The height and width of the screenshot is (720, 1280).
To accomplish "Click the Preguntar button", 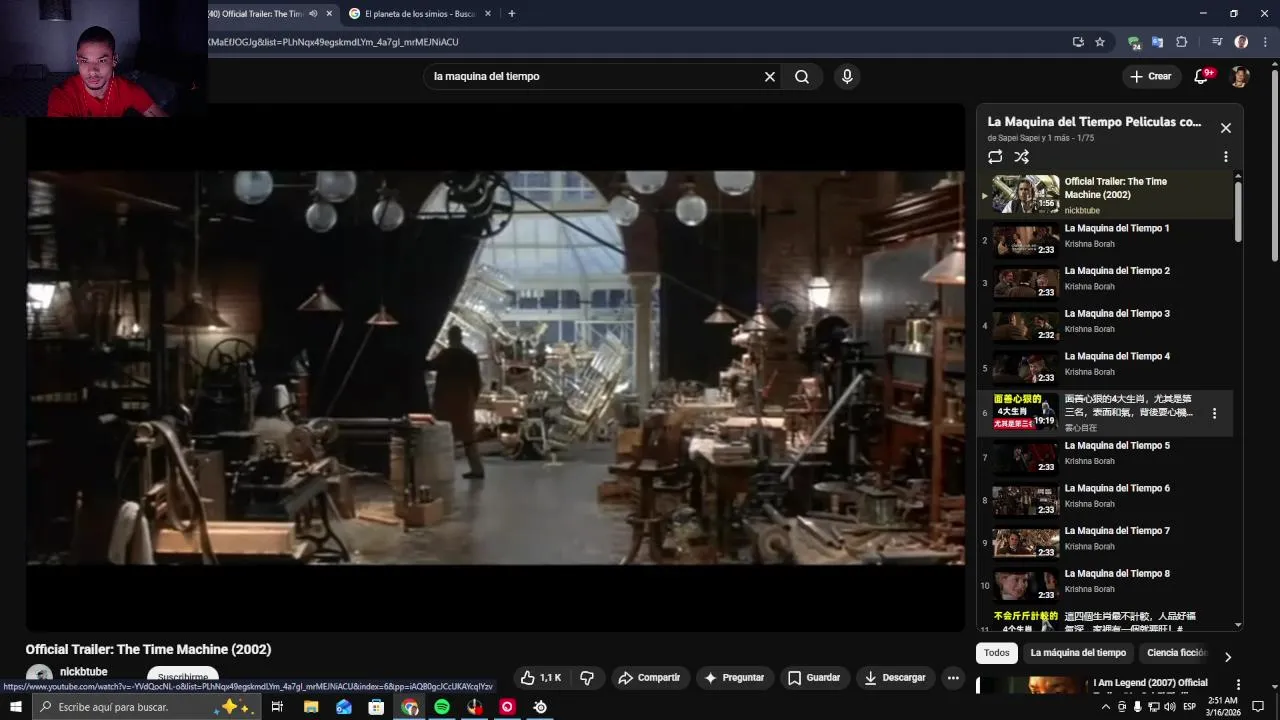I will (x=735, y=678).
